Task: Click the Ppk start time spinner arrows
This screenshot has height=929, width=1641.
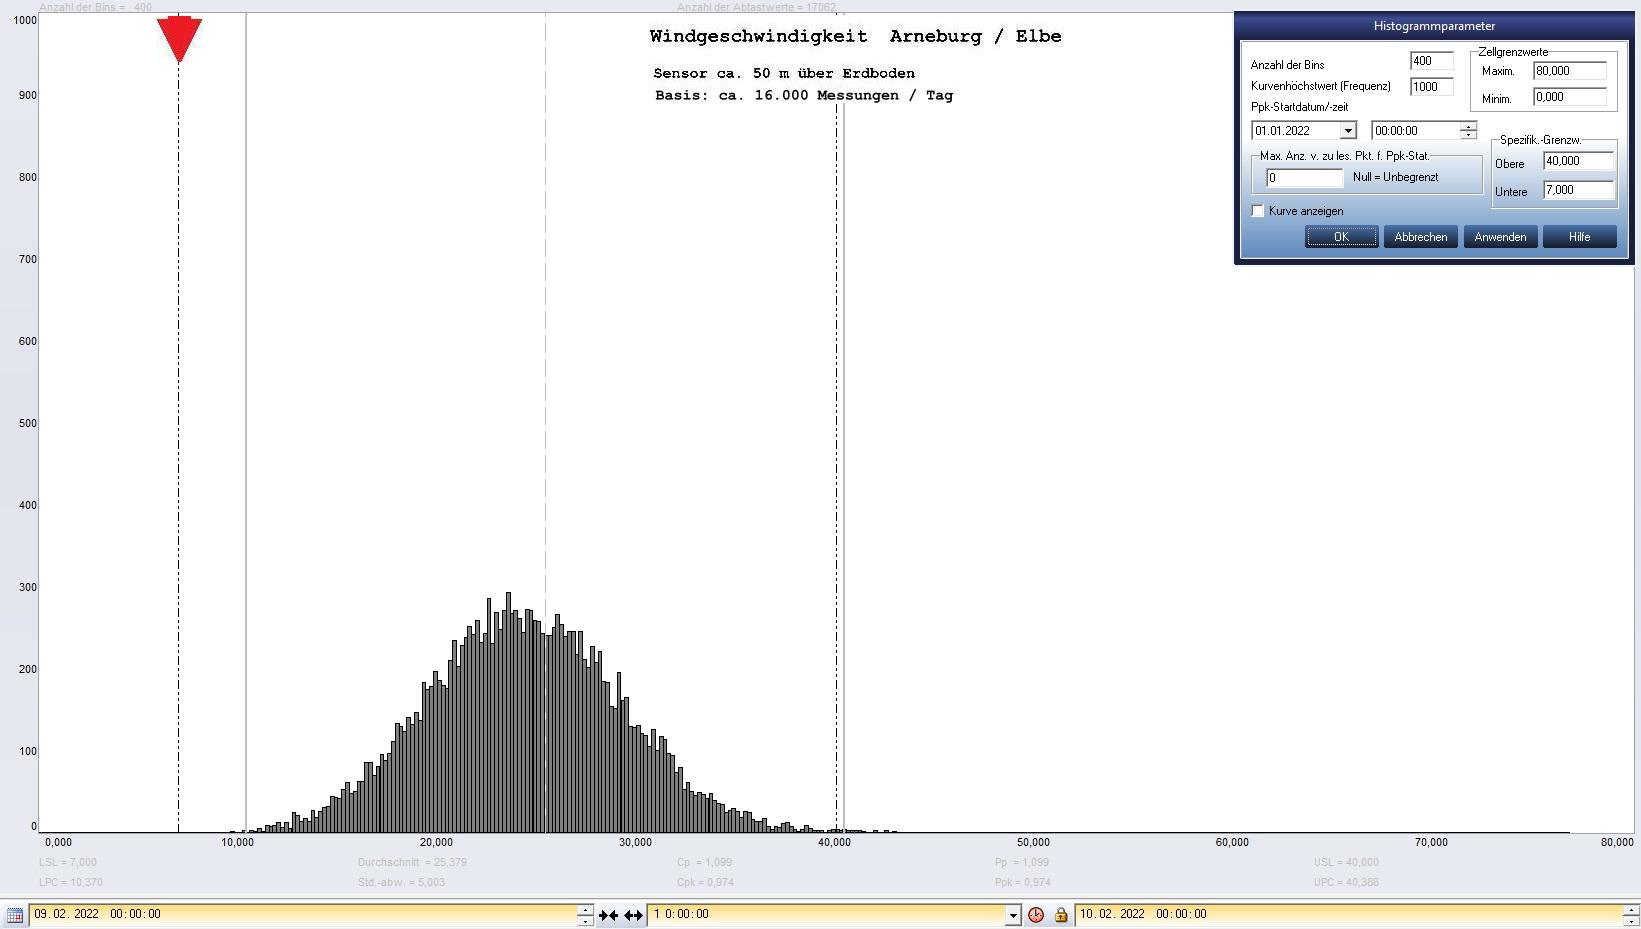Action: [x=1467, y=131]
